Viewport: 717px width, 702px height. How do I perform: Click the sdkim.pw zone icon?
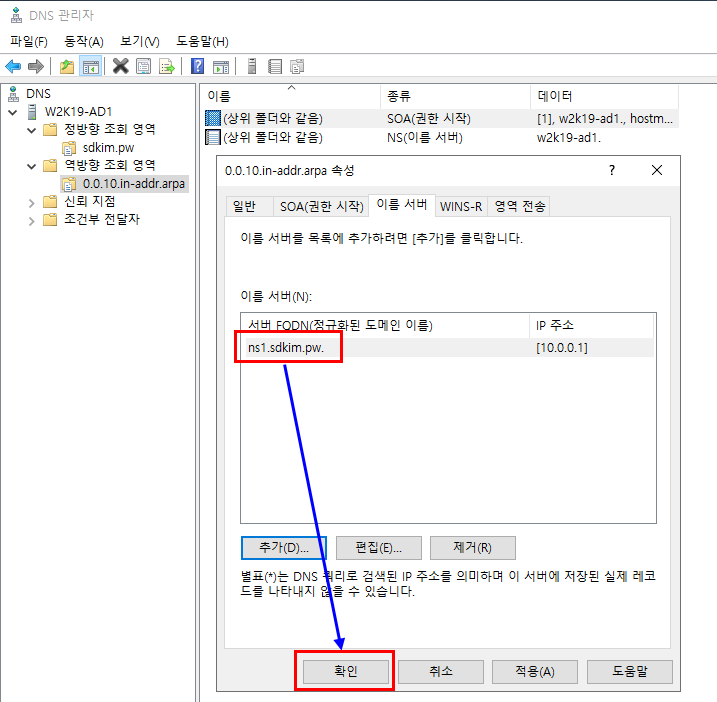click(x=69, y=148)
